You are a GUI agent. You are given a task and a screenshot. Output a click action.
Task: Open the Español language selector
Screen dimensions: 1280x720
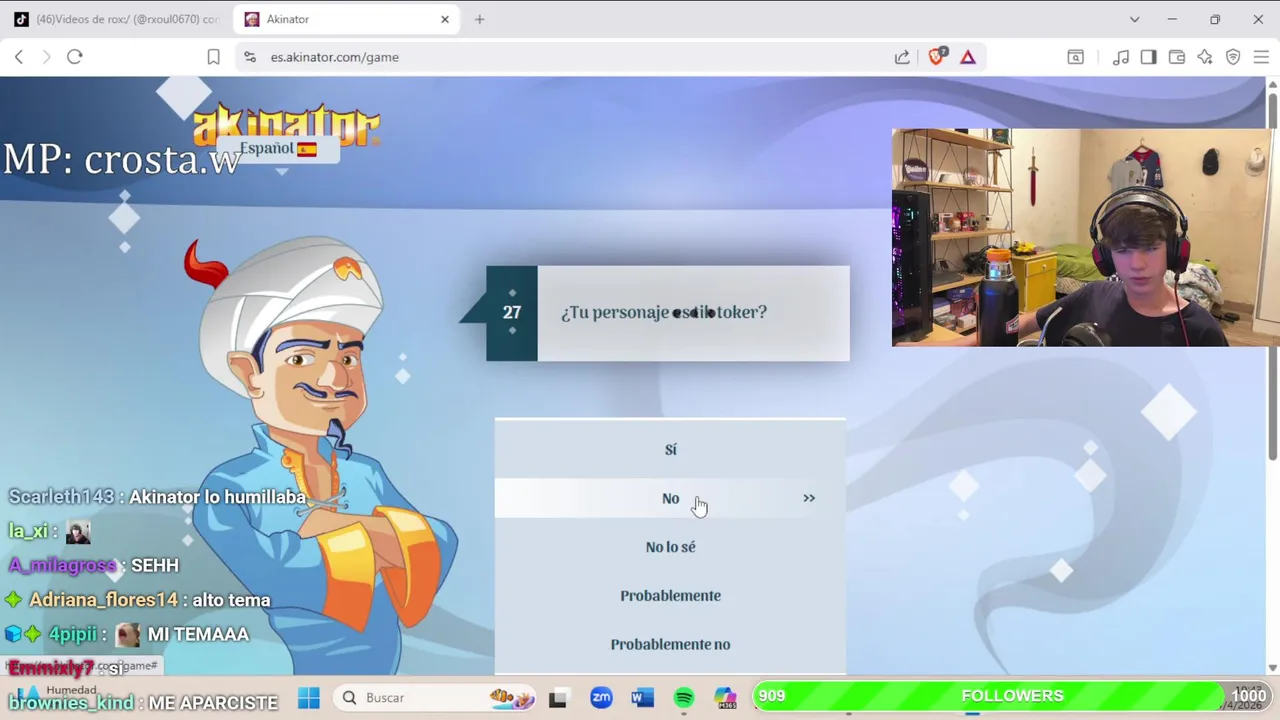coord(278,149)
